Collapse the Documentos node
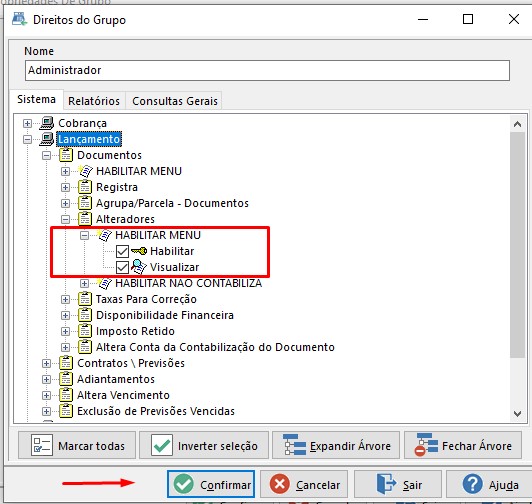 [46, 155]
